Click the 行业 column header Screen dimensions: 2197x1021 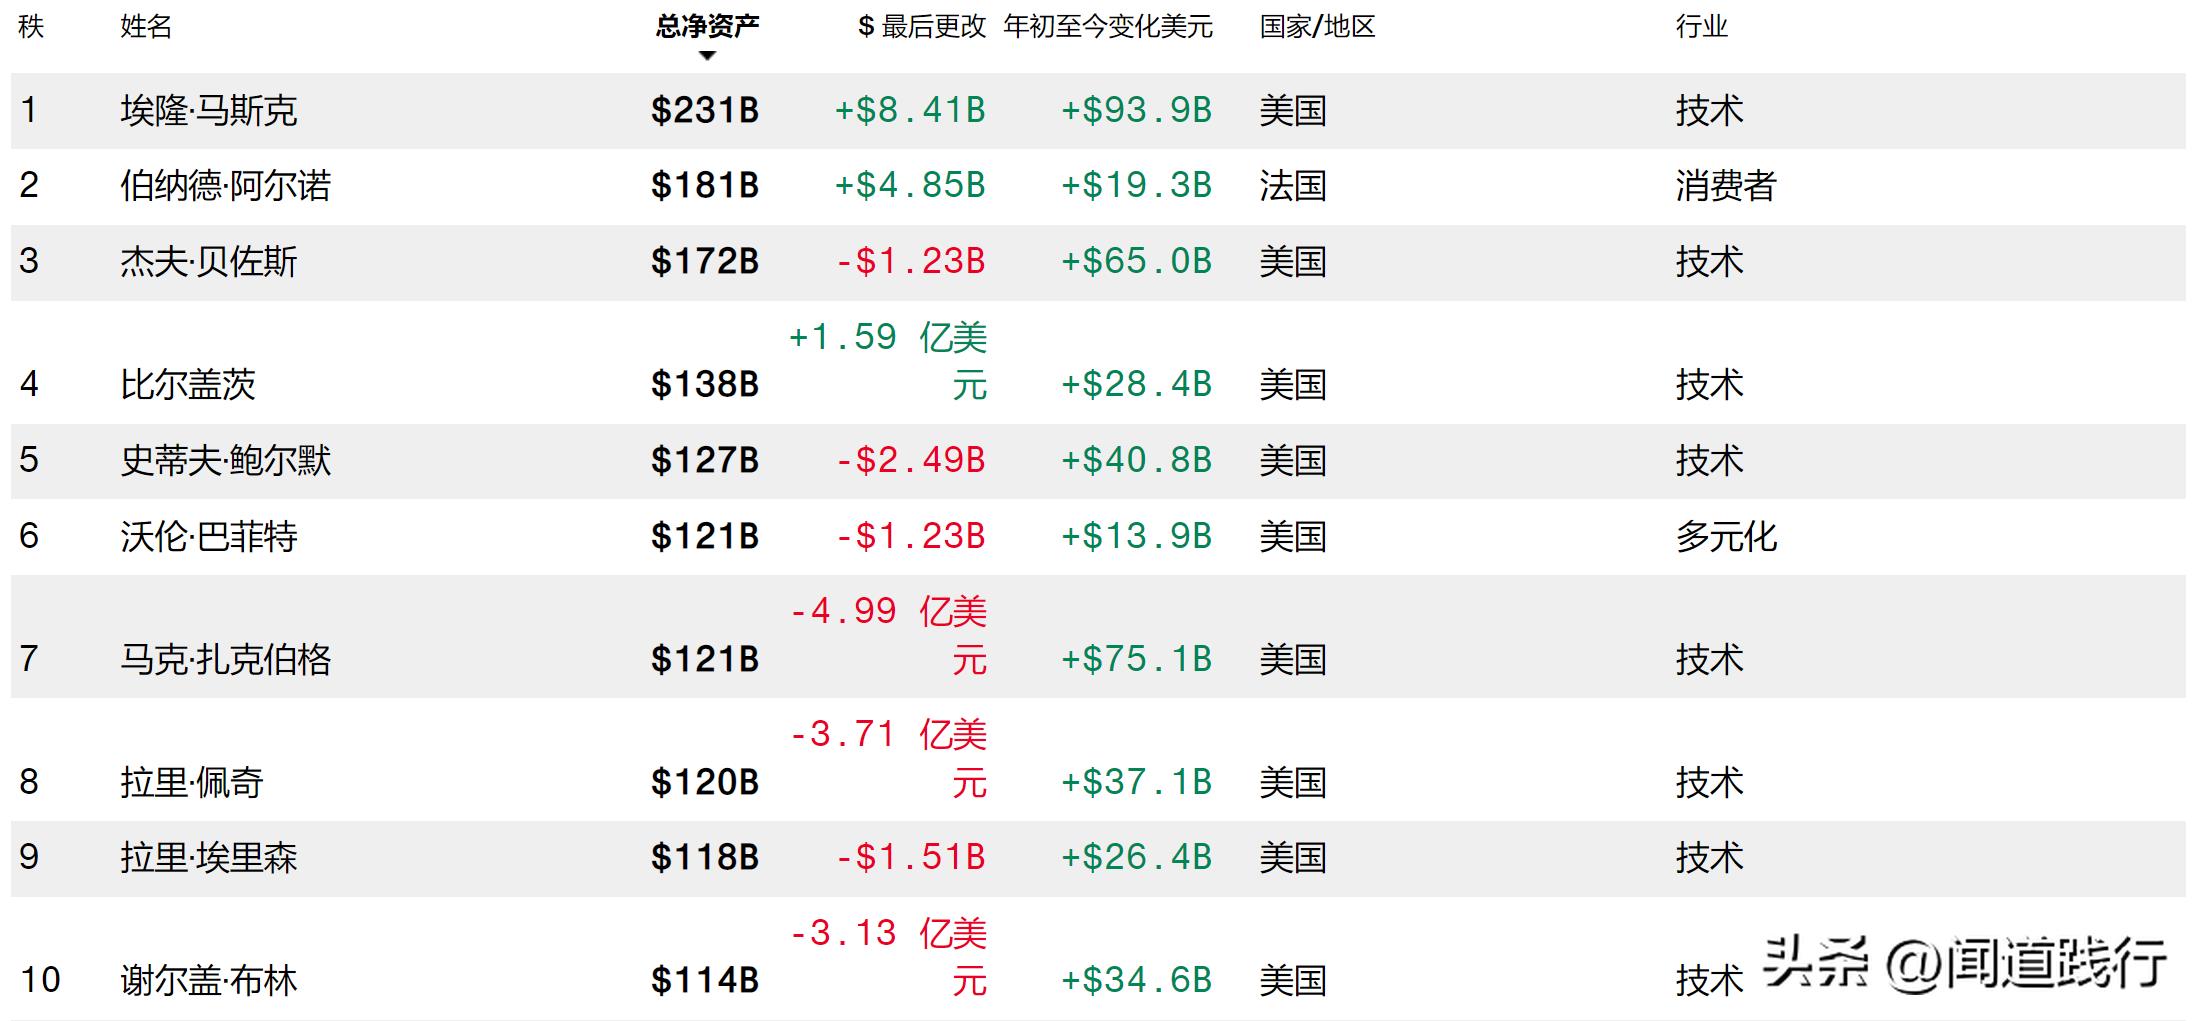point(1702,27)
